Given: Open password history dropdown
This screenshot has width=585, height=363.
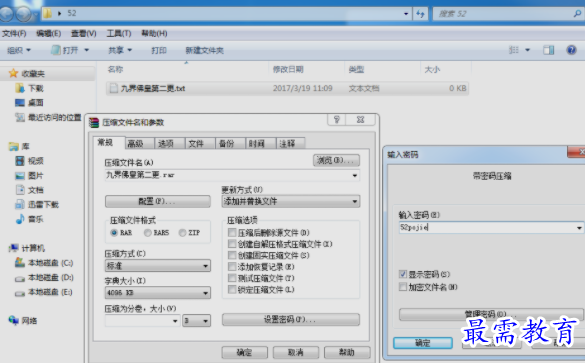Looking at the screenshot, I should (579, 228).
